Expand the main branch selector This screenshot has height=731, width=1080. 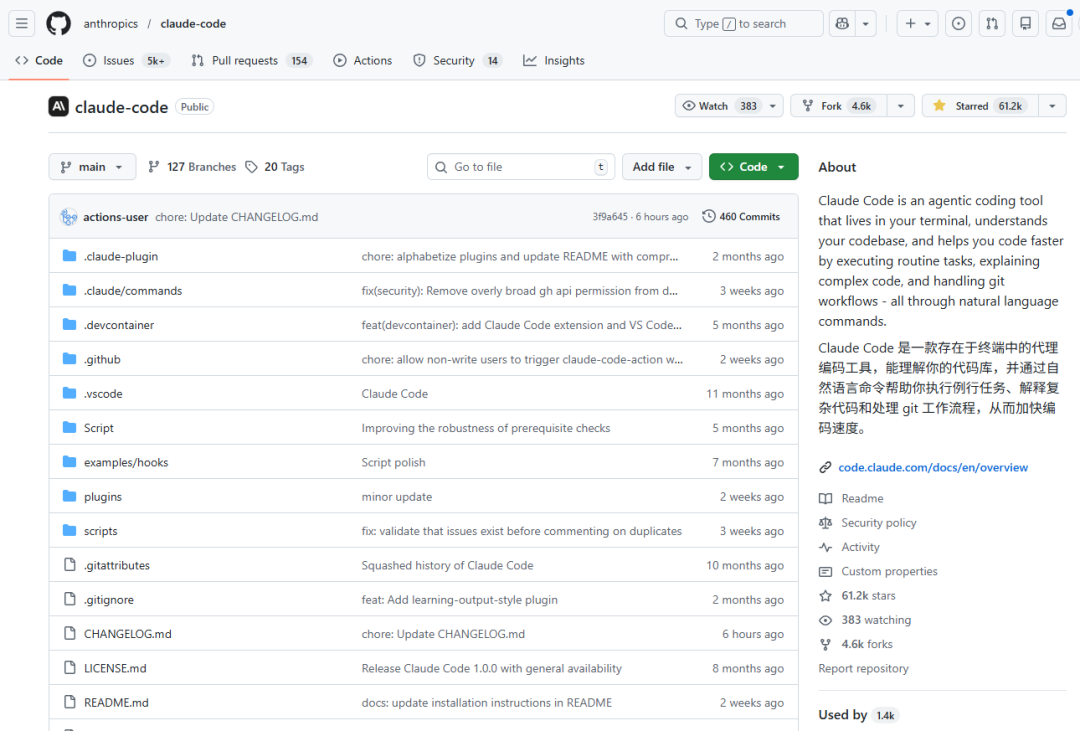click(92, 166)
